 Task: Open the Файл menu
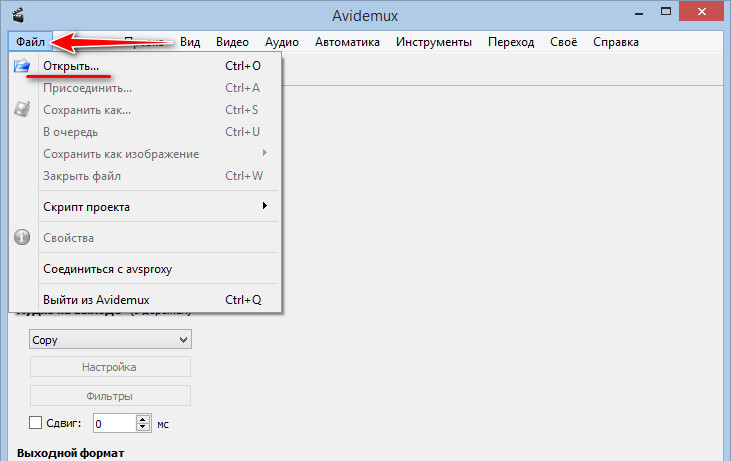click(30, 42)
